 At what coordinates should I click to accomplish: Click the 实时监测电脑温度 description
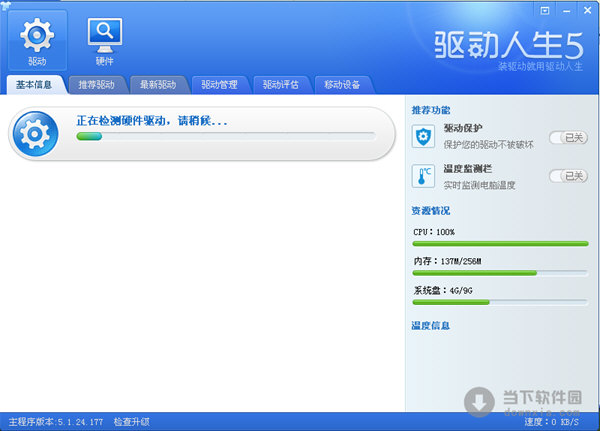point(479,185)
